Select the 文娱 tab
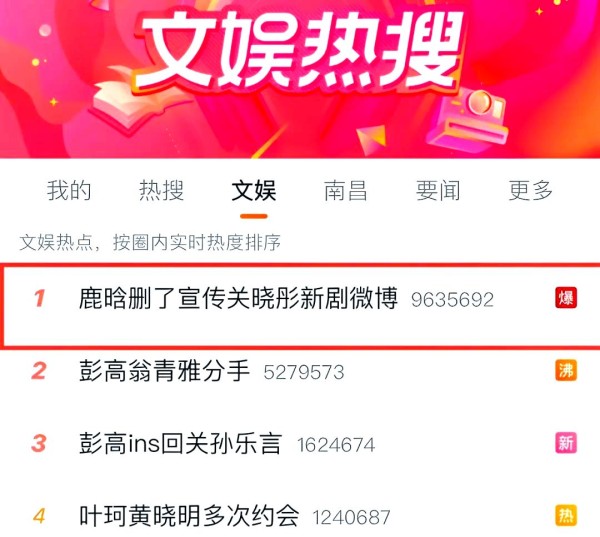This screenshot has height=537, width=600. point(254,190)
